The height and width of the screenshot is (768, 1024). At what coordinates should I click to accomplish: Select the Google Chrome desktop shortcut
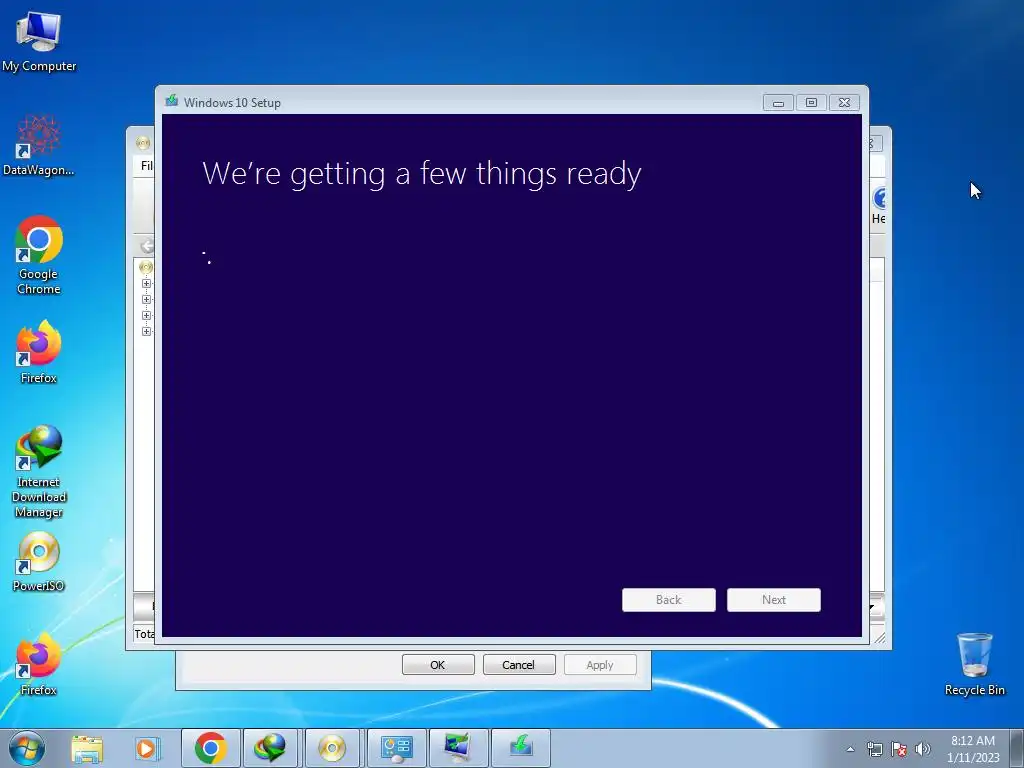[x=39, y=255]
